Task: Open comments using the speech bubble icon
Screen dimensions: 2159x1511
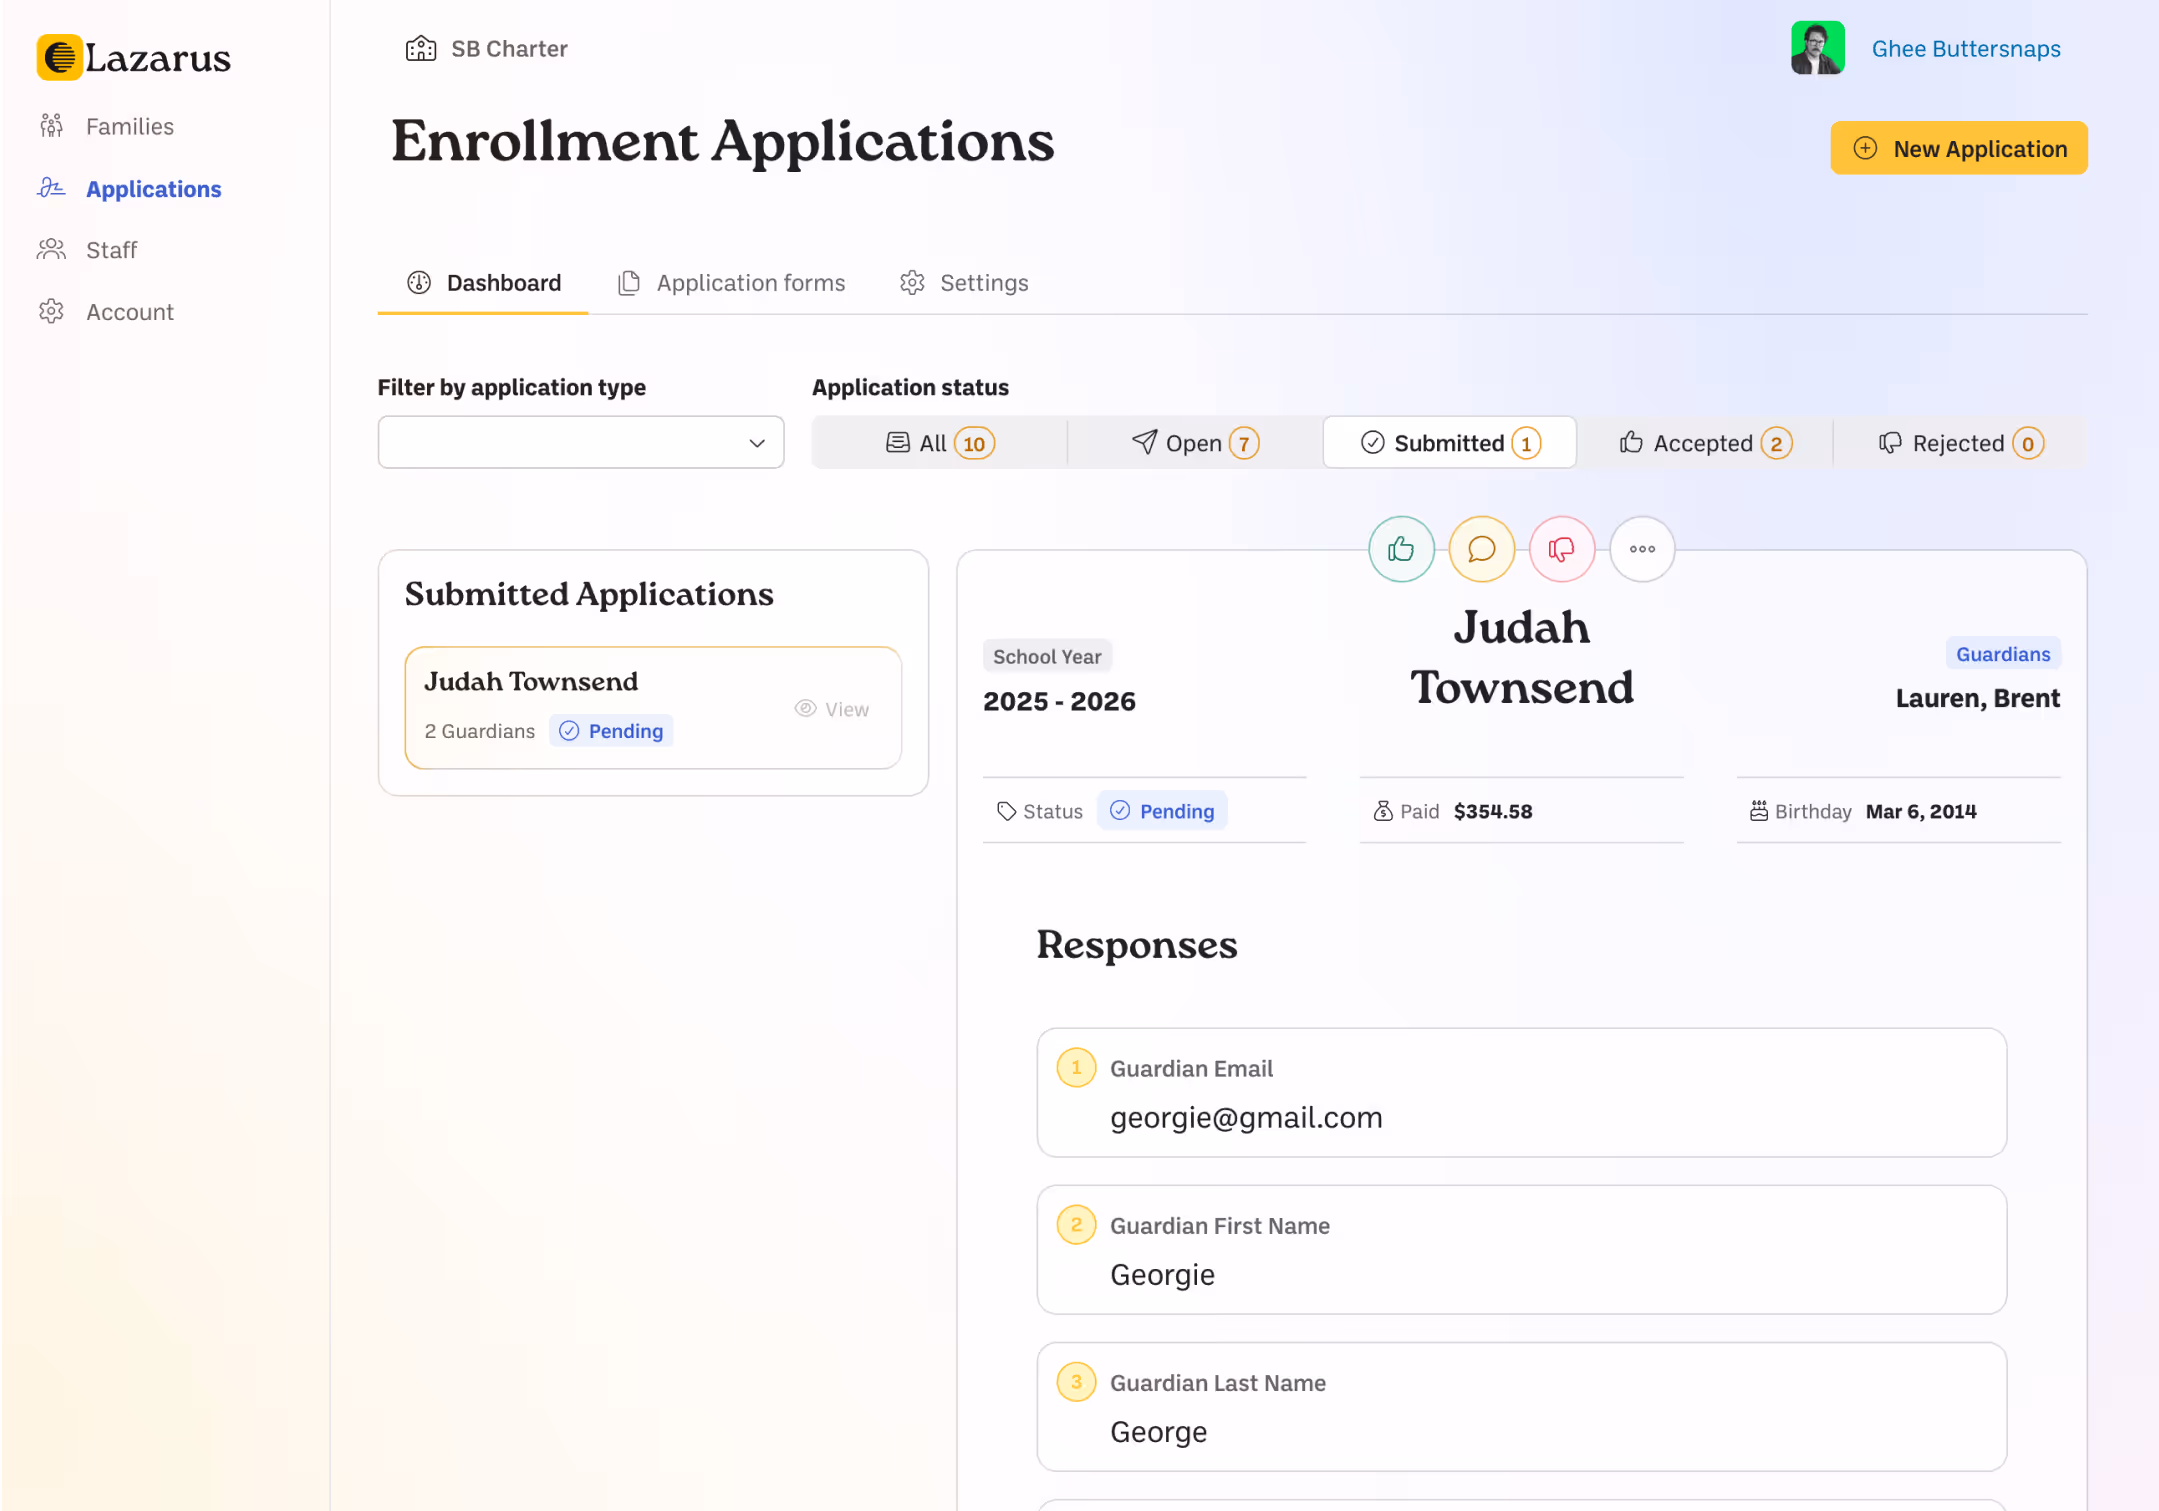Action: [x=1481, y=549]
